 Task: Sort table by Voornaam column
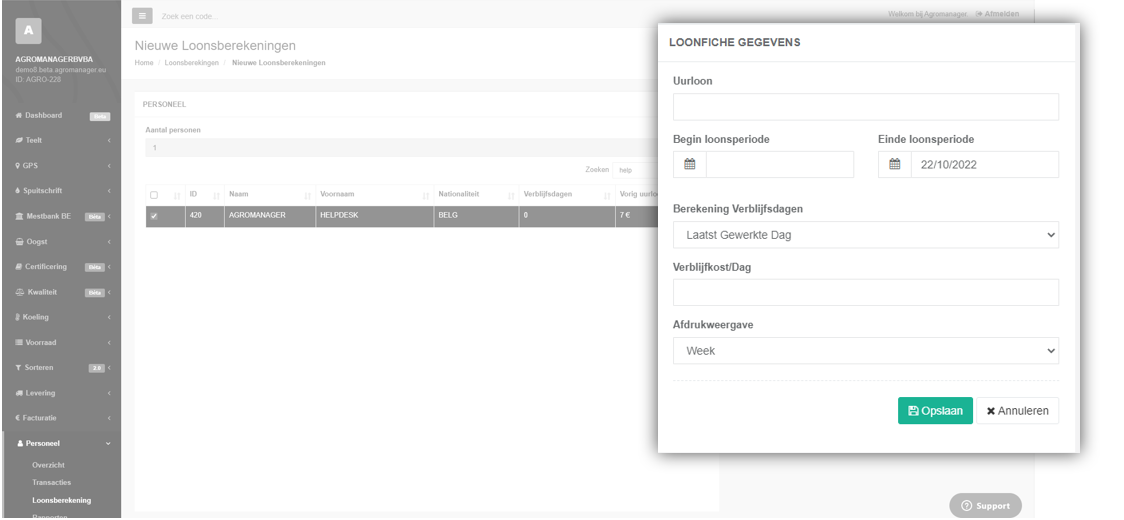point(374,195)
